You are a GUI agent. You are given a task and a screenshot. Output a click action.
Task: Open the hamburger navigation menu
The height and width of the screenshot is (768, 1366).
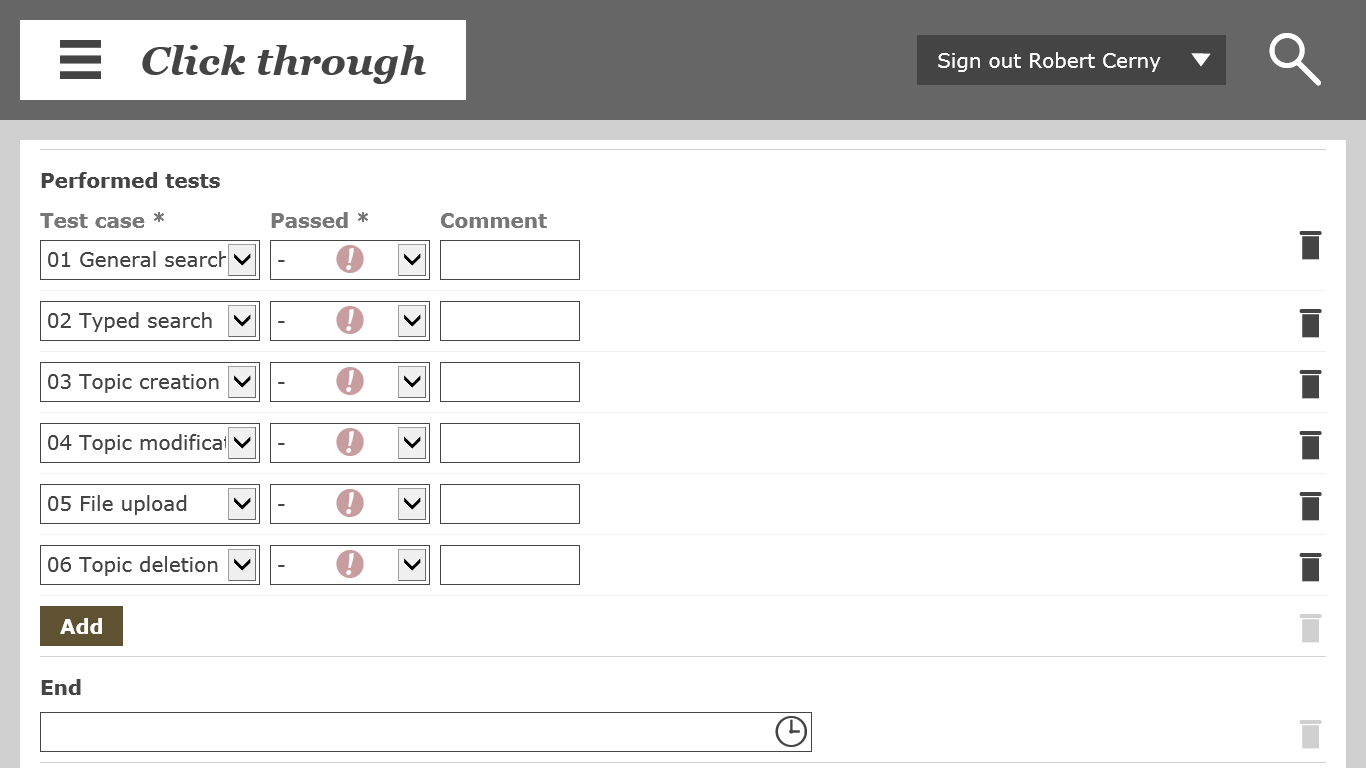pyautogui.click(x=80, y=60)
